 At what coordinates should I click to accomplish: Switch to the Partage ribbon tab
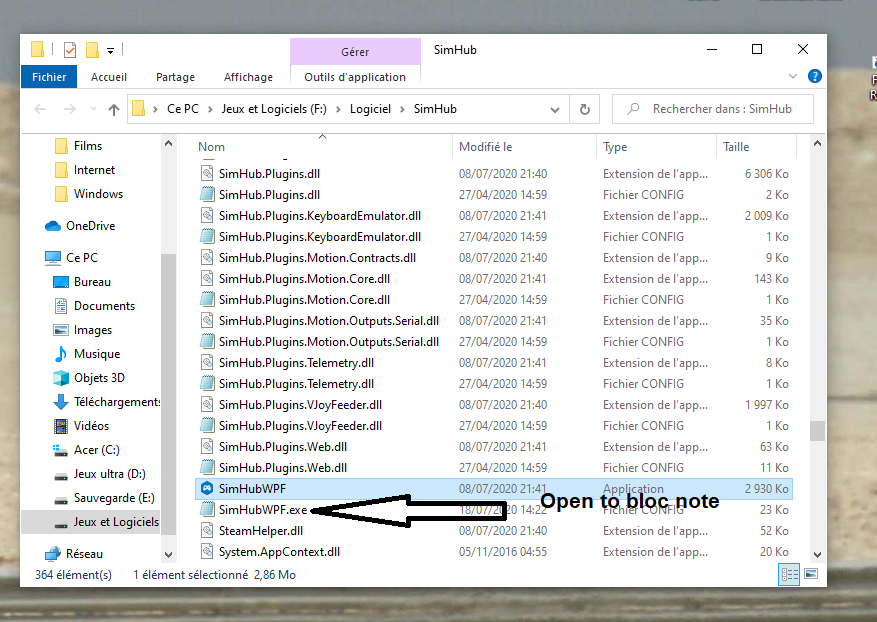pyautogui.click(x=176, y=77)
